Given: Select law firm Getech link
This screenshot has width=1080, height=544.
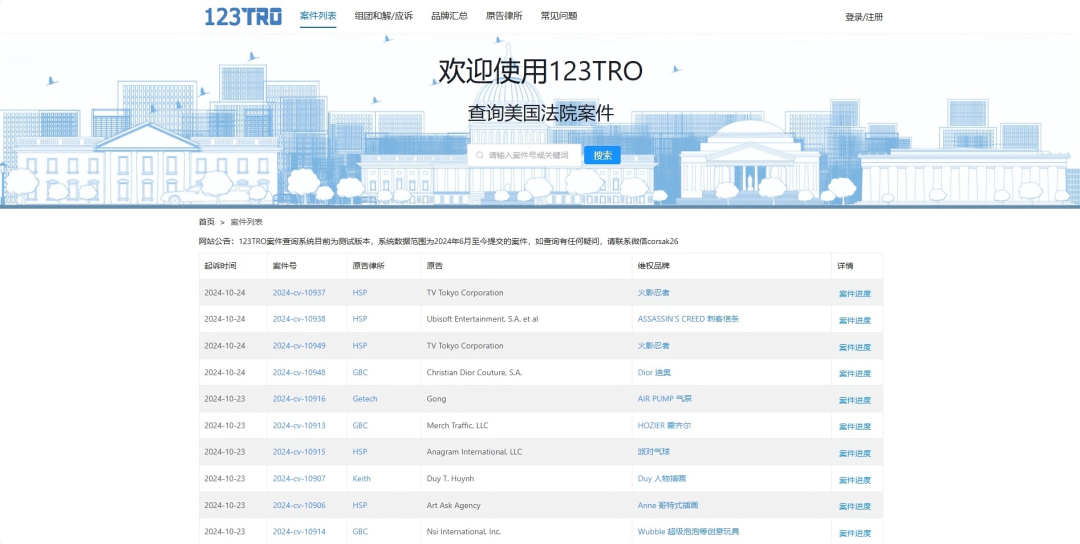Looking at the screenshot, I should (x=365, y=399).
